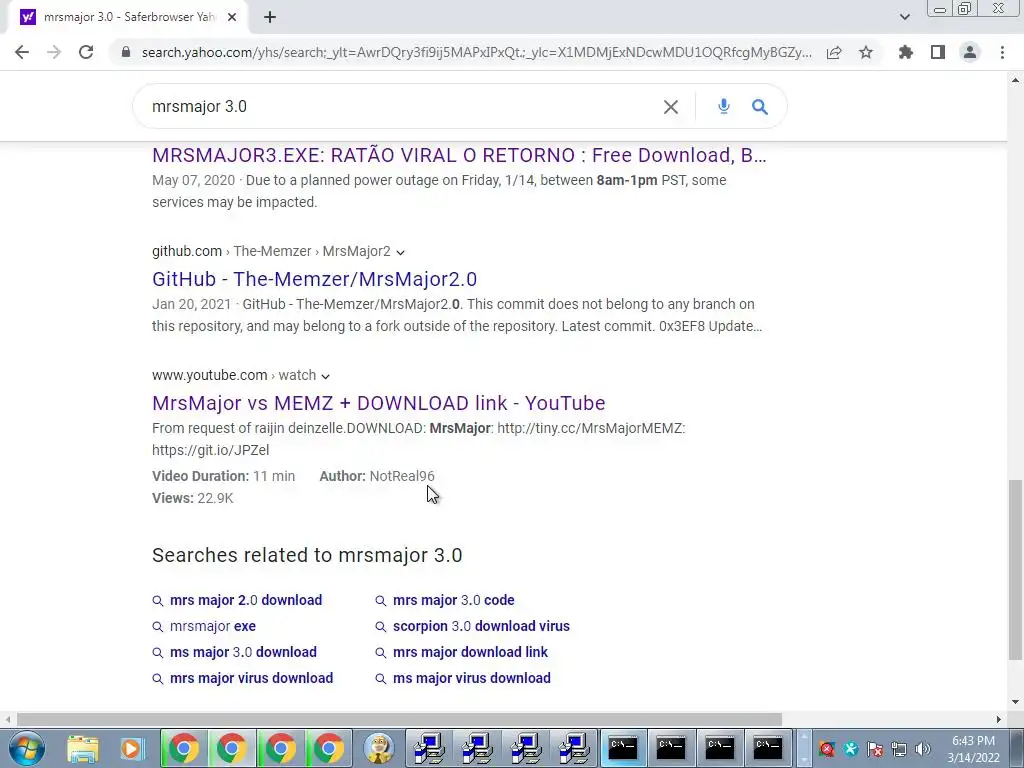Submit search with the magnifier icon
1024x768 pixels.
(x=760, y=106)
